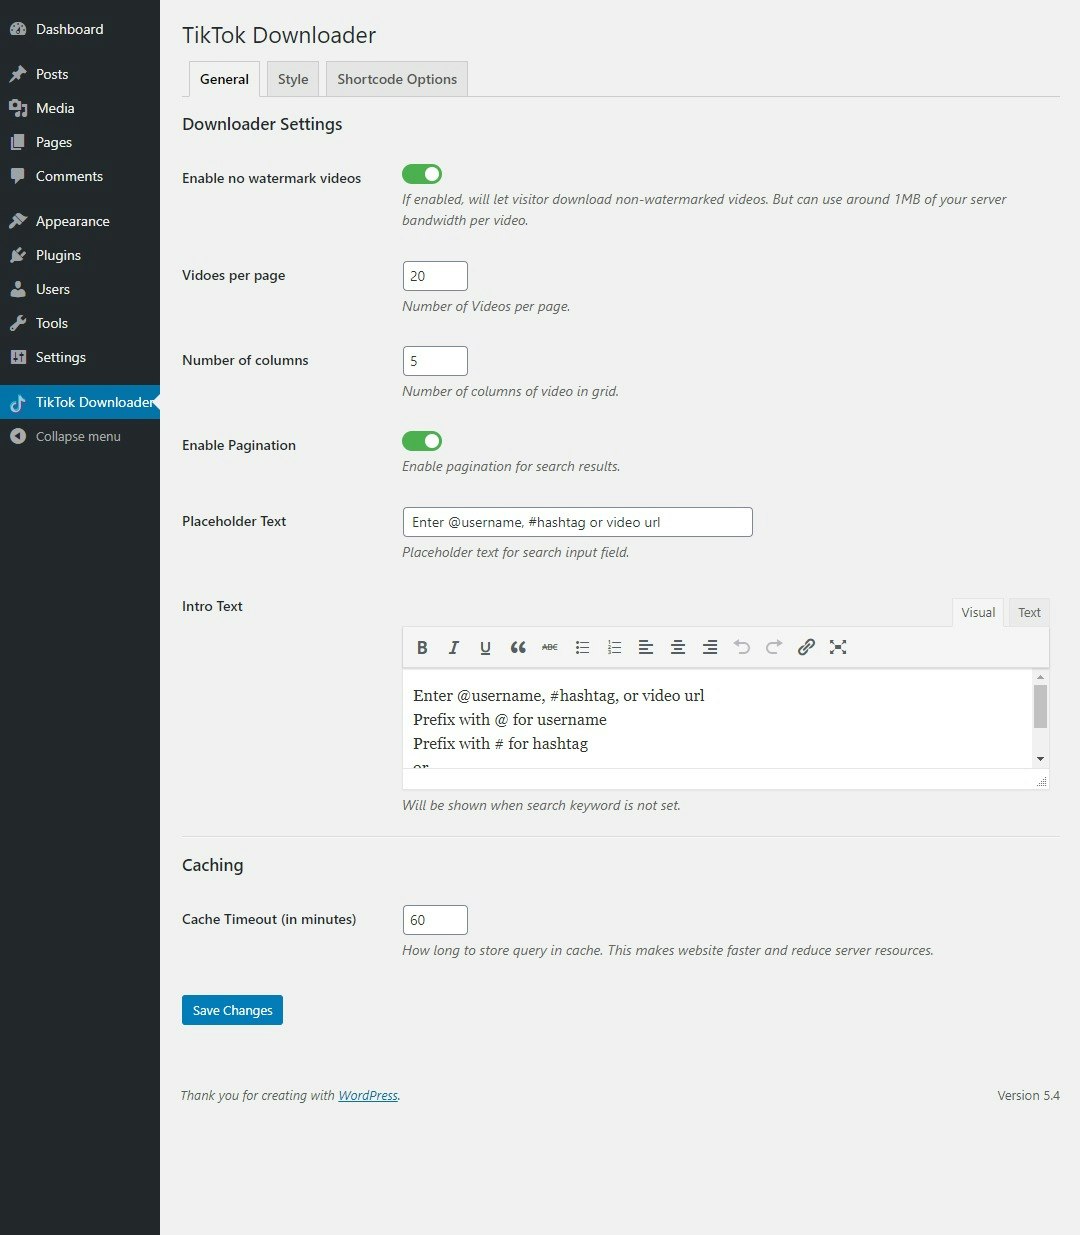This screenshot has width=1080, height=1235.
Task: Open the WordPress footer link
Action: (x=368, y=1095)
